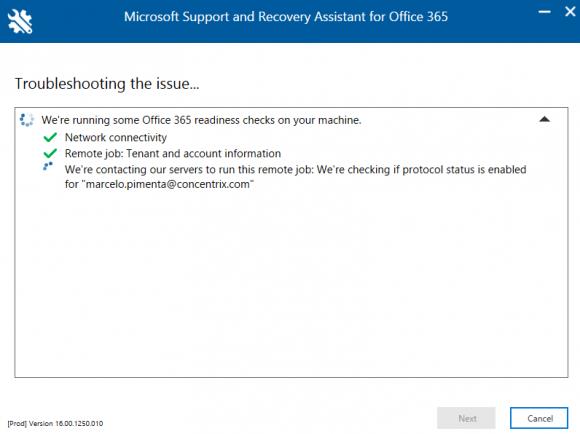Click the blue loading dots beside the remote job line
The height and width of the screenshot is (434, 580).
pos(48,166)
